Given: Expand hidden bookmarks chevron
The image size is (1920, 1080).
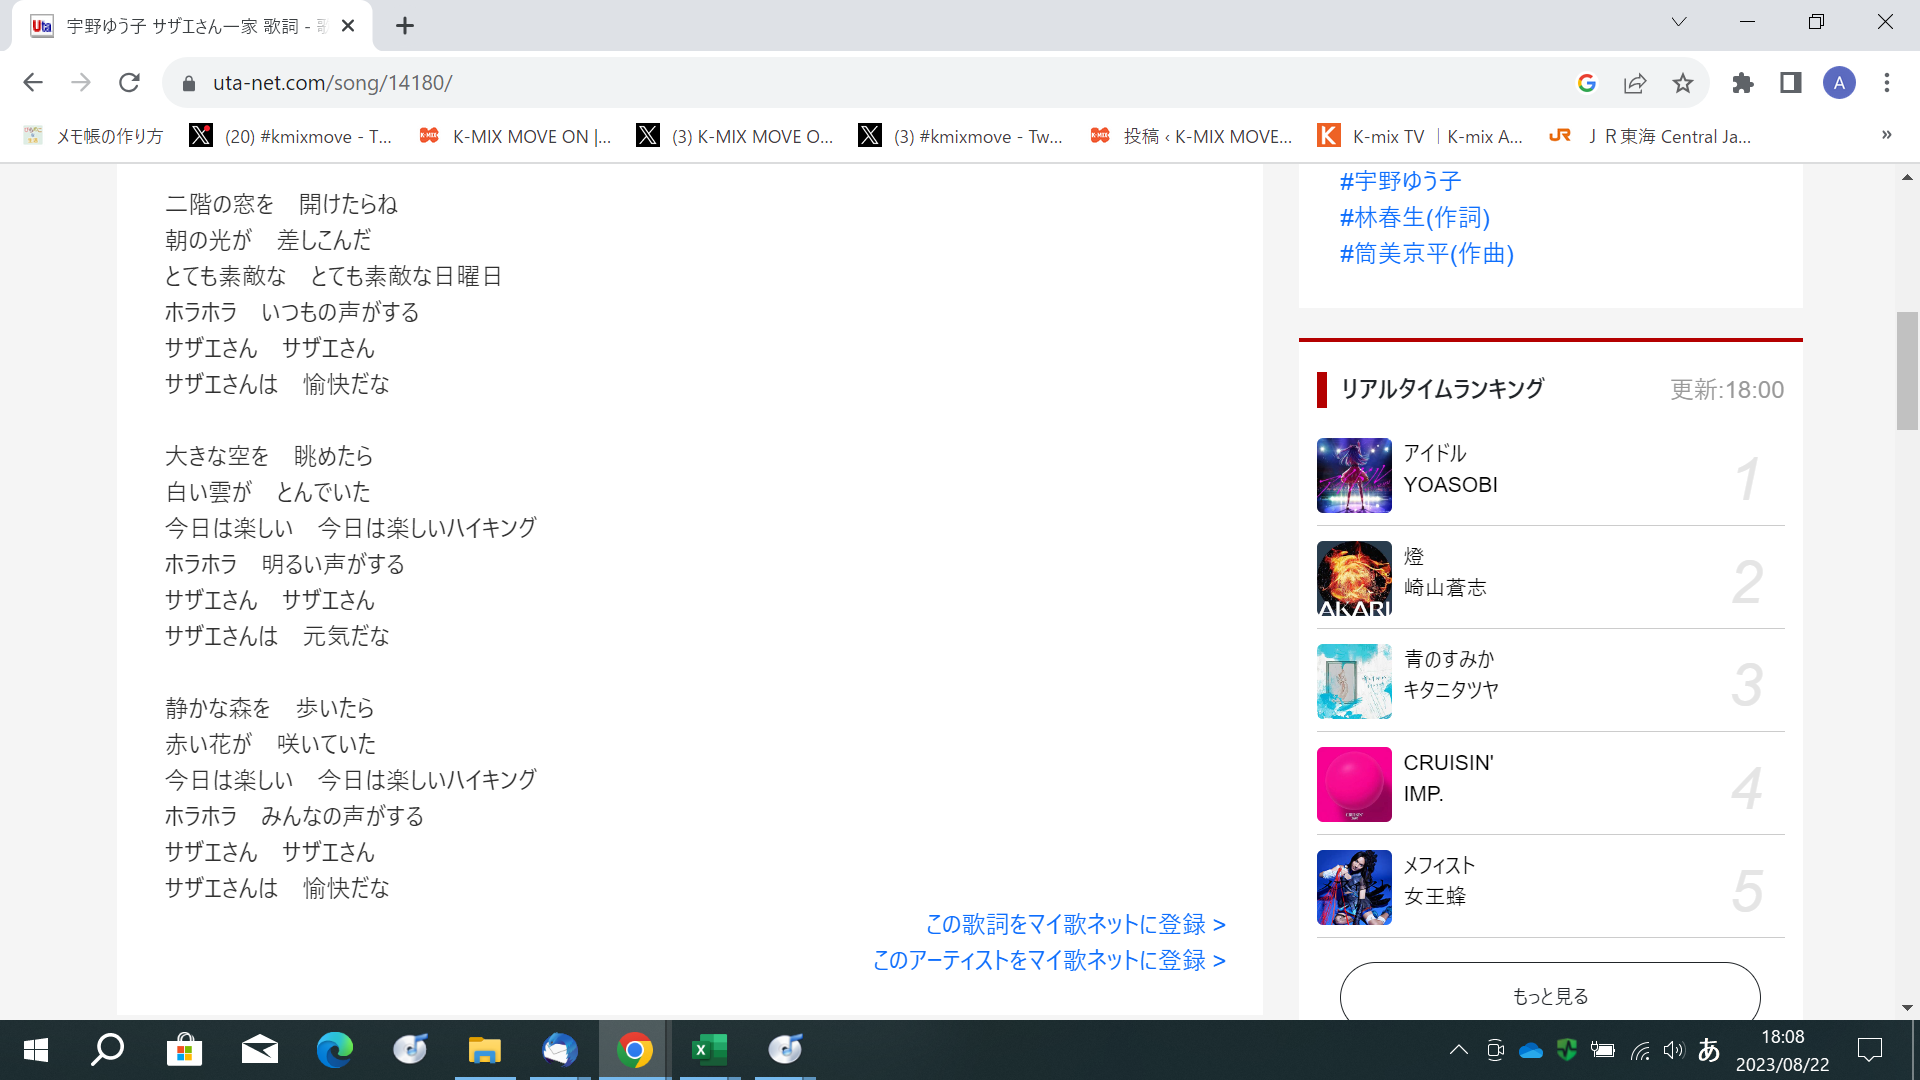Looking at the screenshot, I should (1886, 135).
